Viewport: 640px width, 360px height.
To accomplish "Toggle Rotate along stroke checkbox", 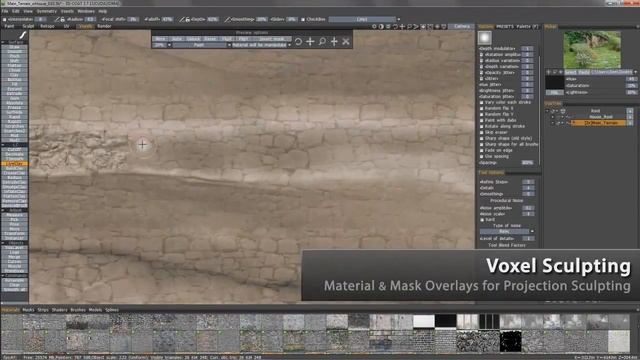I will coord(482,127).
